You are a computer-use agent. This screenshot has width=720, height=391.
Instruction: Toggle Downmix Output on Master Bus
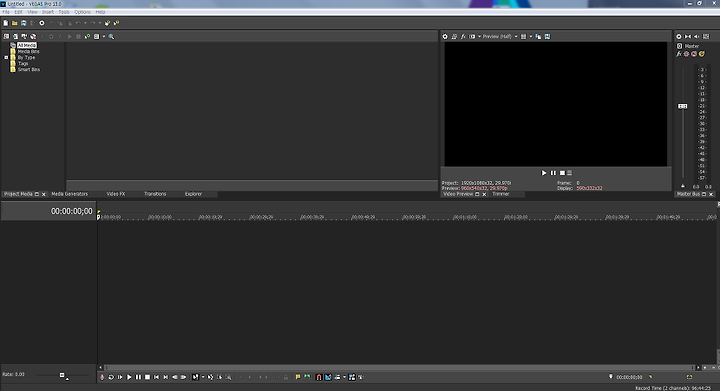688,36
